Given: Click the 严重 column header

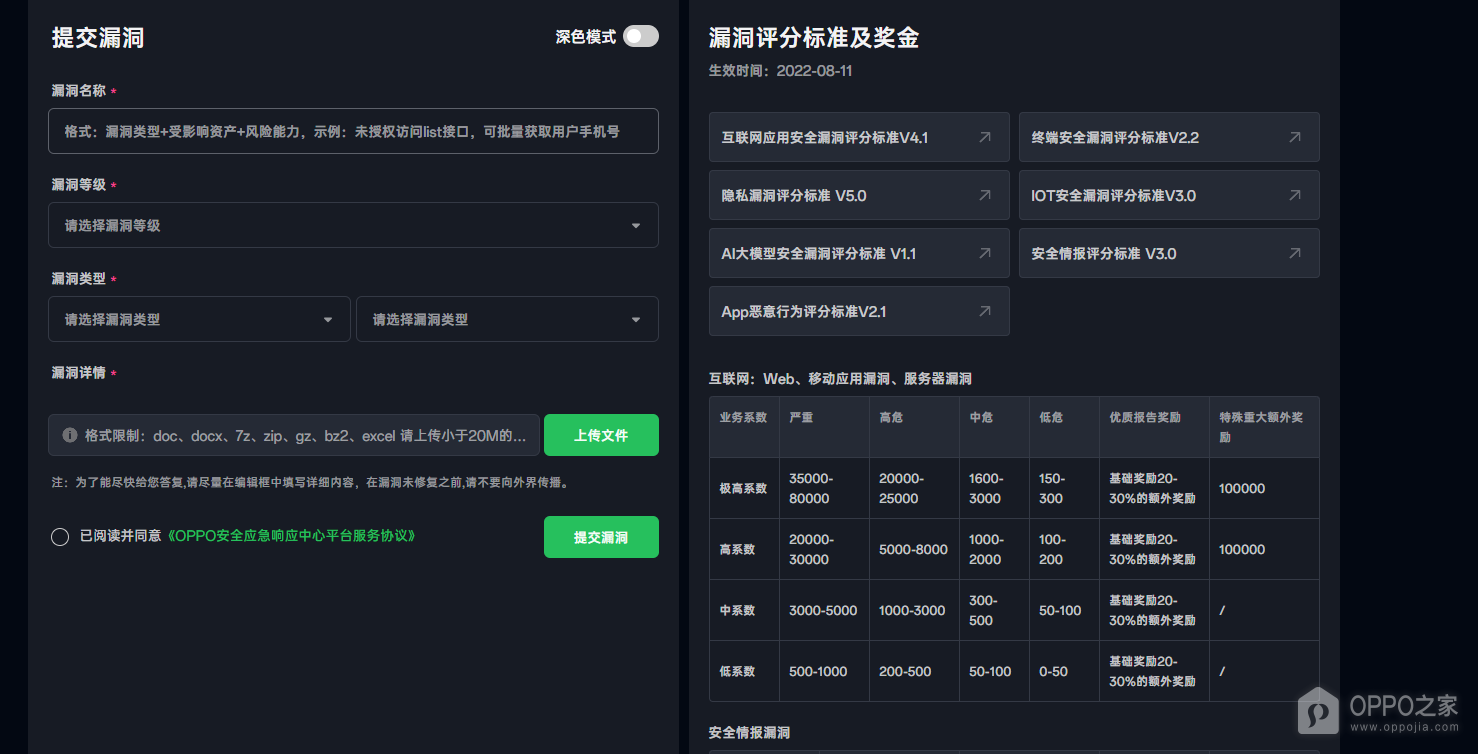Looking at the screenshot, I should pos(824,427).
